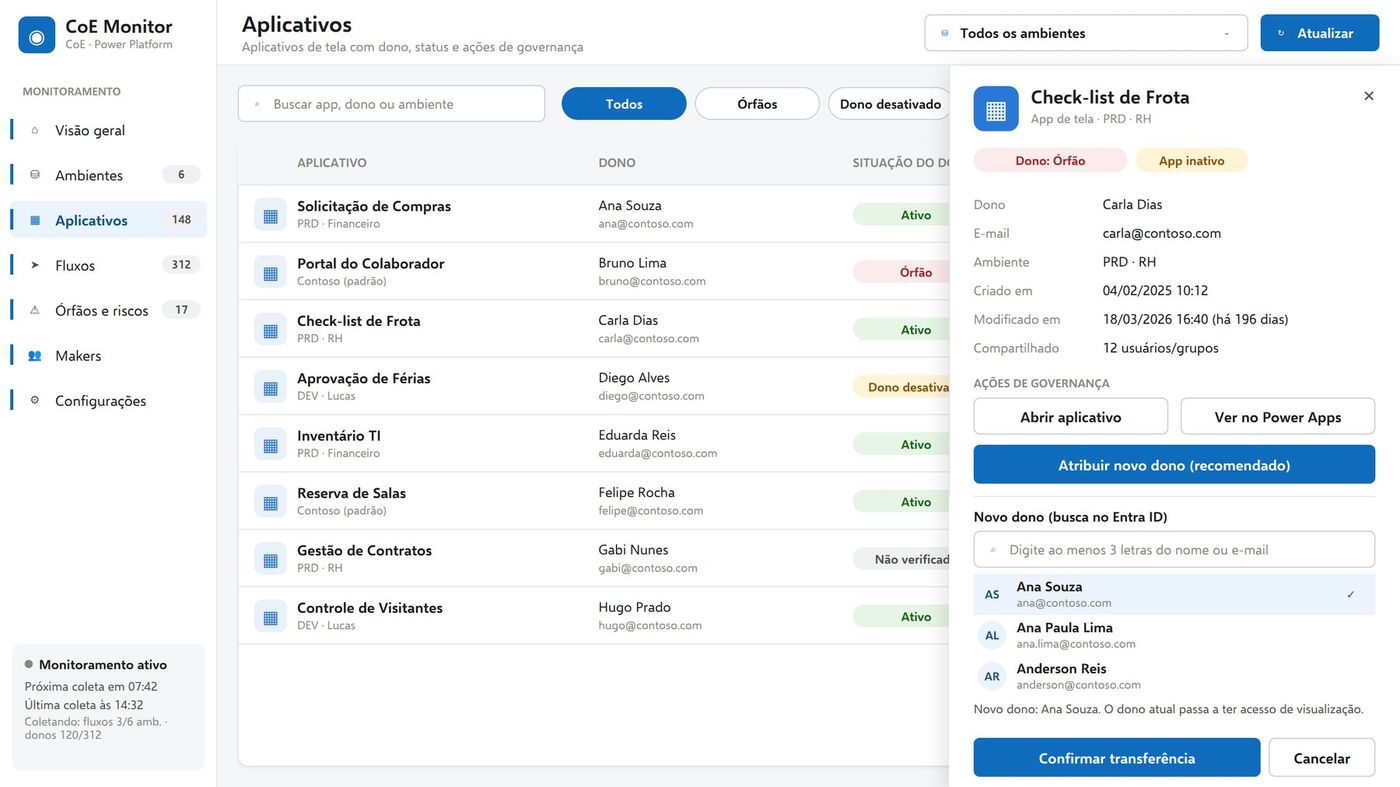Select the Todos filter pill
The height and width of the screenshot is (787, 1400).
tap(624, 104)
